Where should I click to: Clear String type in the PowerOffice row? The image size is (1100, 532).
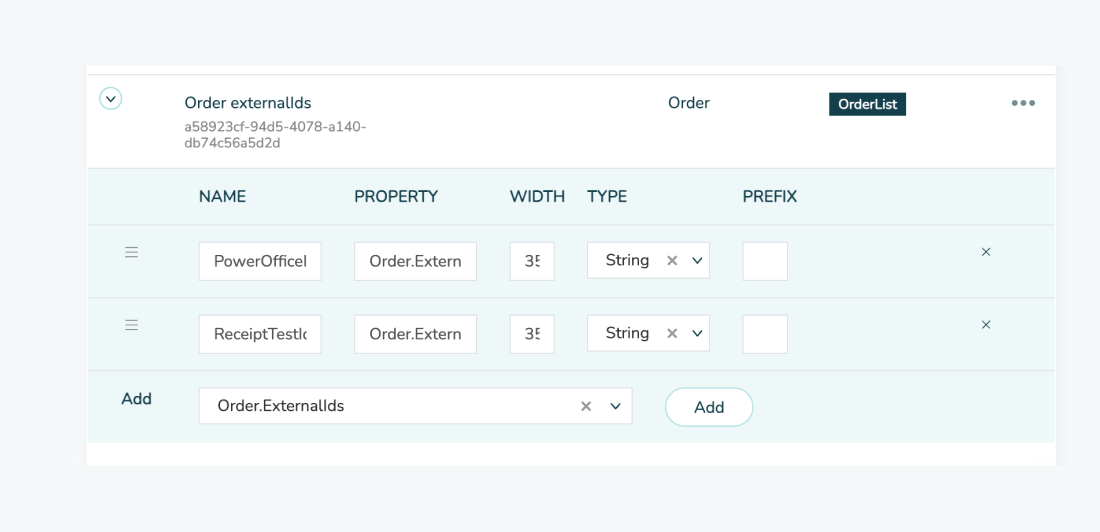(672, 260)
